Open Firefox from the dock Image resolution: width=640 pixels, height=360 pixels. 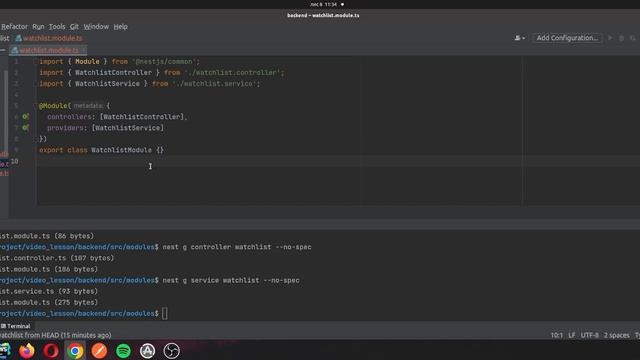click(27, 351)
